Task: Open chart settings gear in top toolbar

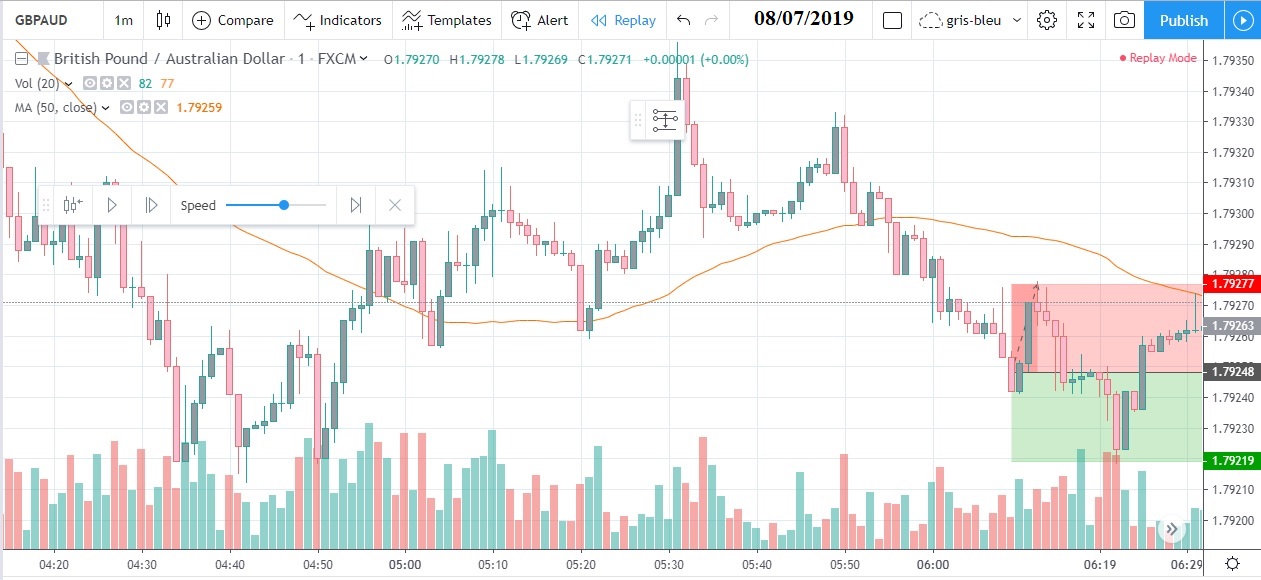Action: click(x=1047, y=20)
